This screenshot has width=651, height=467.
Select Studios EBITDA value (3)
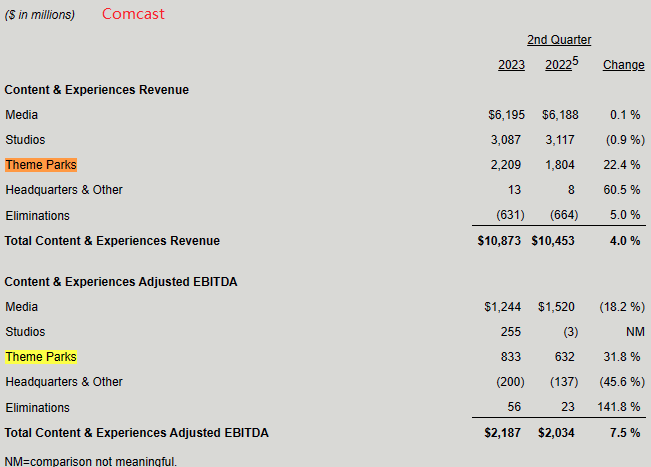coord(570,332)
